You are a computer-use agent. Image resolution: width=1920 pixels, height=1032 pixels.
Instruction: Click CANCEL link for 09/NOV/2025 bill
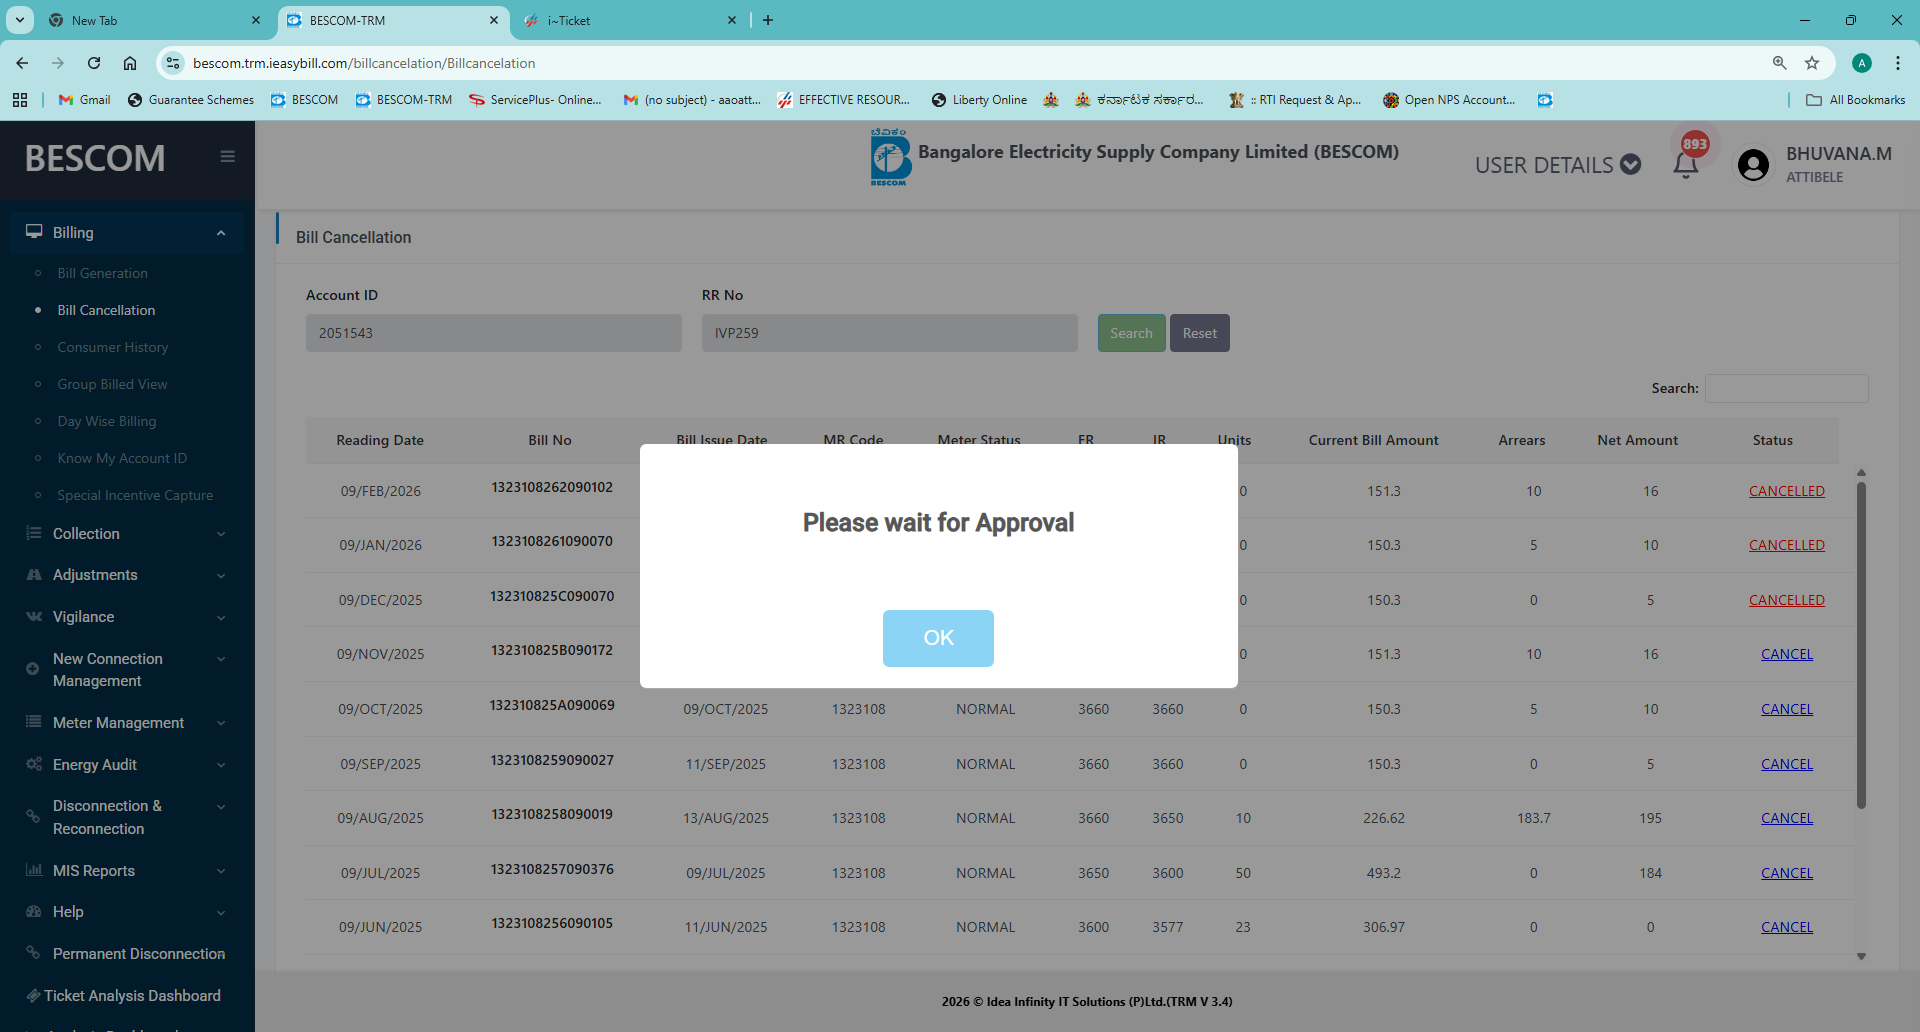click(x=1787, y=654)
